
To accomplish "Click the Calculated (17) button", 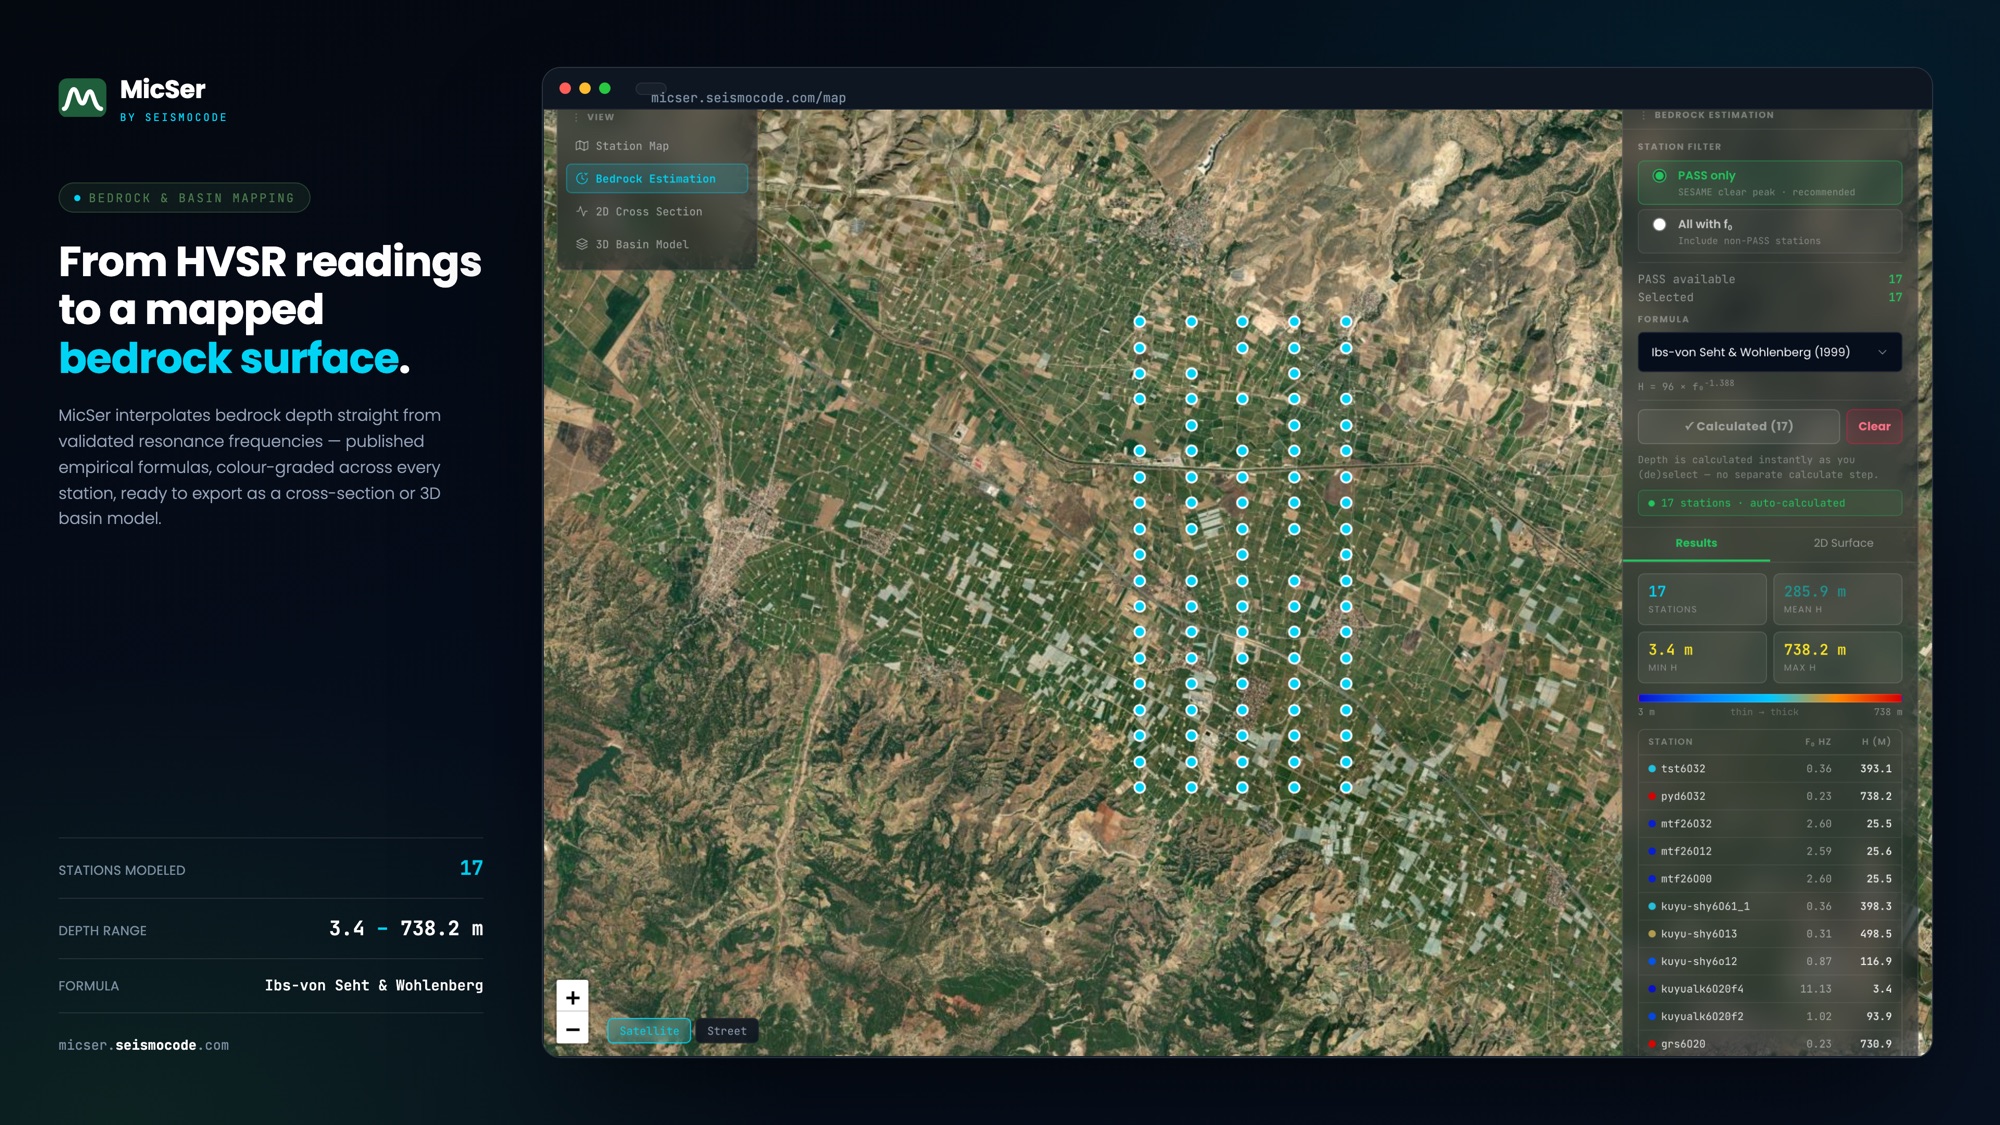I will click(x=1738, y=426).
